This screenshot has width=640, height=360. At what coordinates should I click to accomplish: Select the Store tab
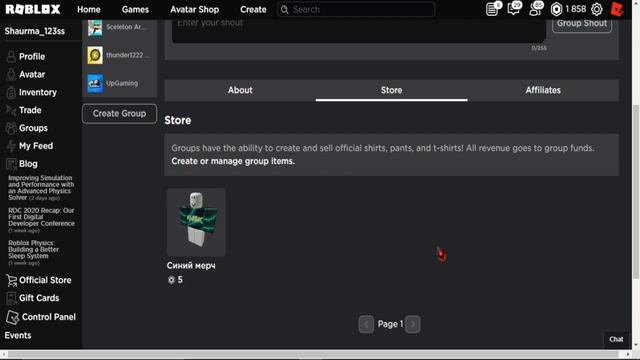[391, 90]
